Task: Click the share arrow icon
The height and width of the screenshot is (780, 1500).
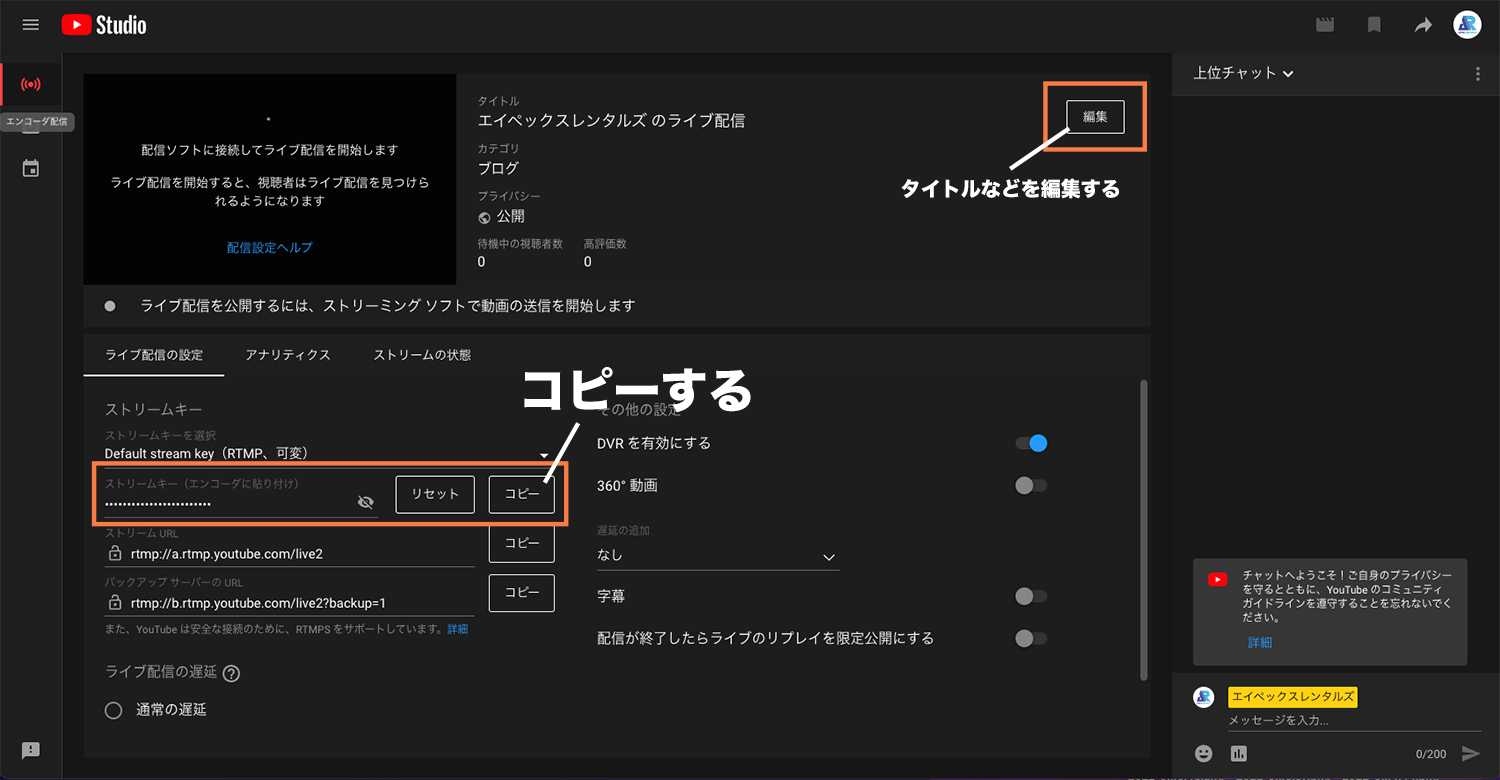Action: 1423,24
